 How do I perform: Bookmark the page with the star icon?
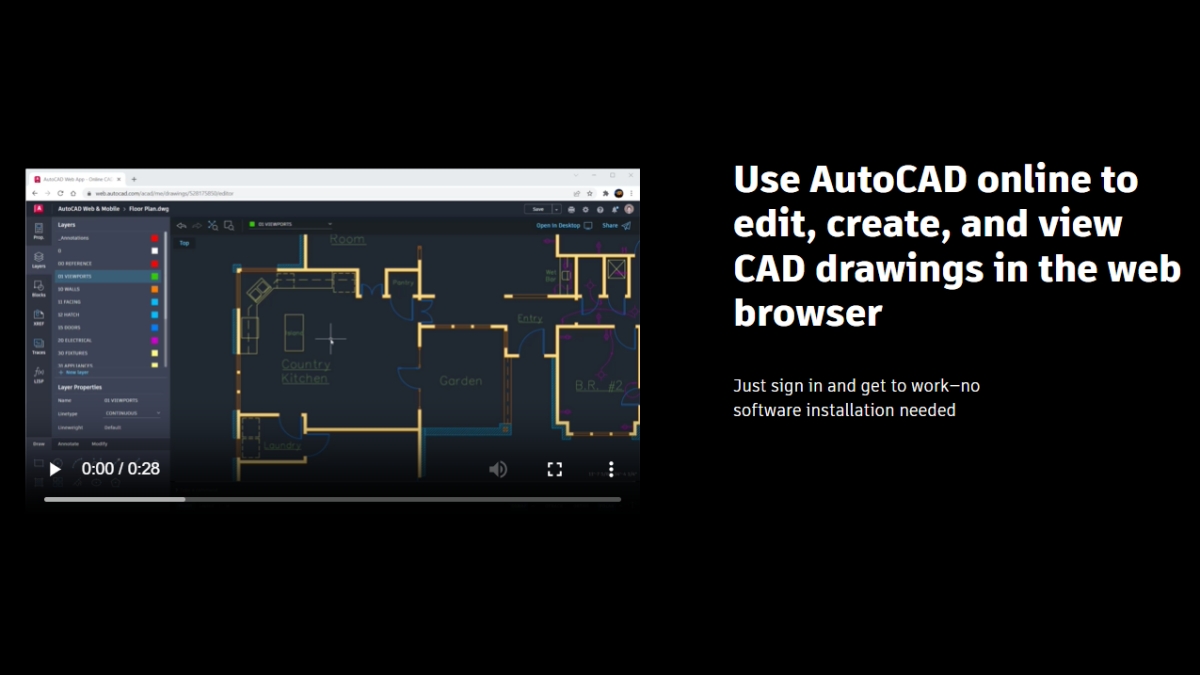tap(590, 193)
